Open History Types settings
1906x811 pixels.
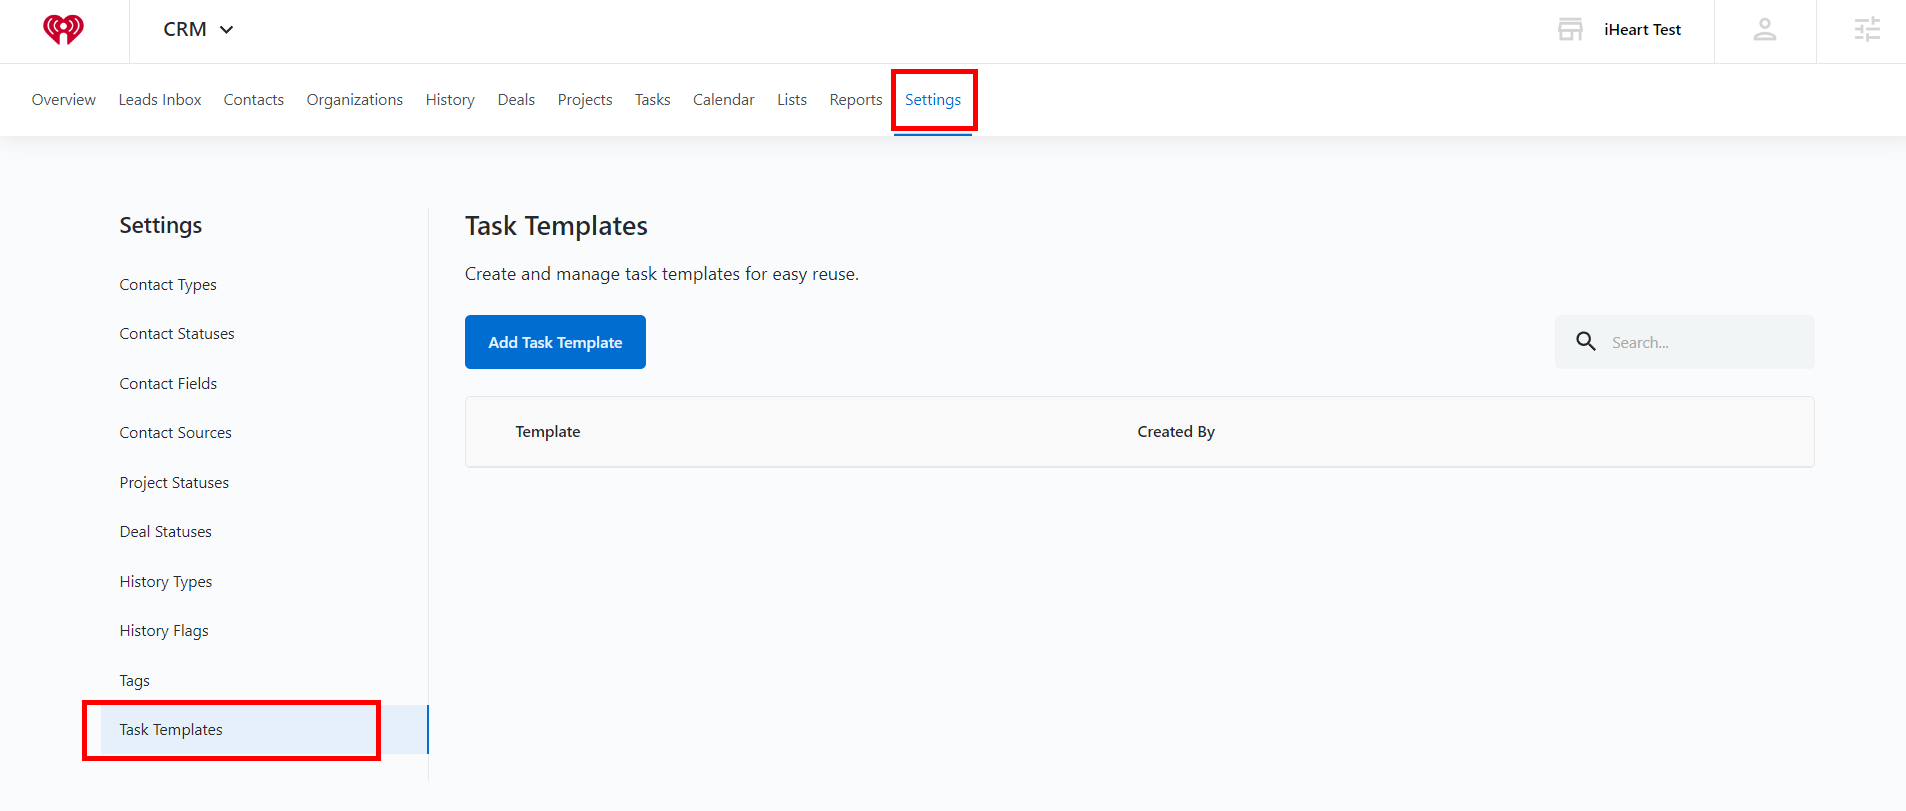tap(166, 582)
